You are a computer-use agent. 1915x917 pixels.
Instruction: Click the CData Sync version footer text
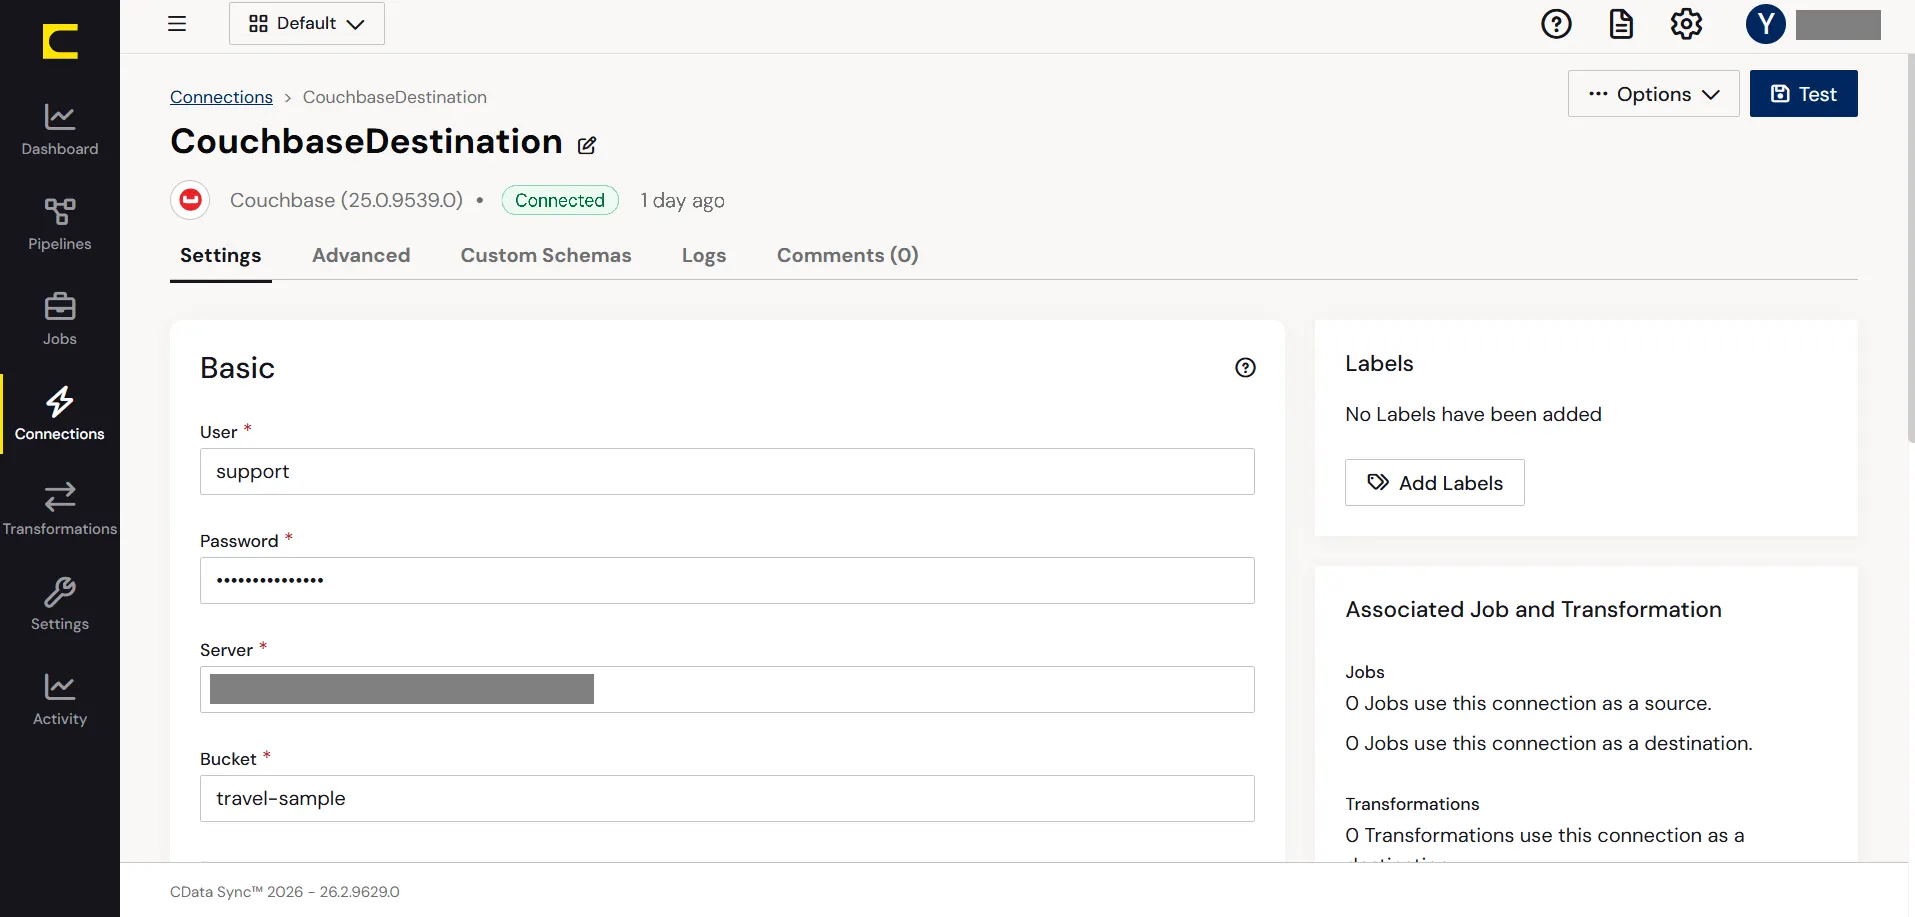coord(285,892)
